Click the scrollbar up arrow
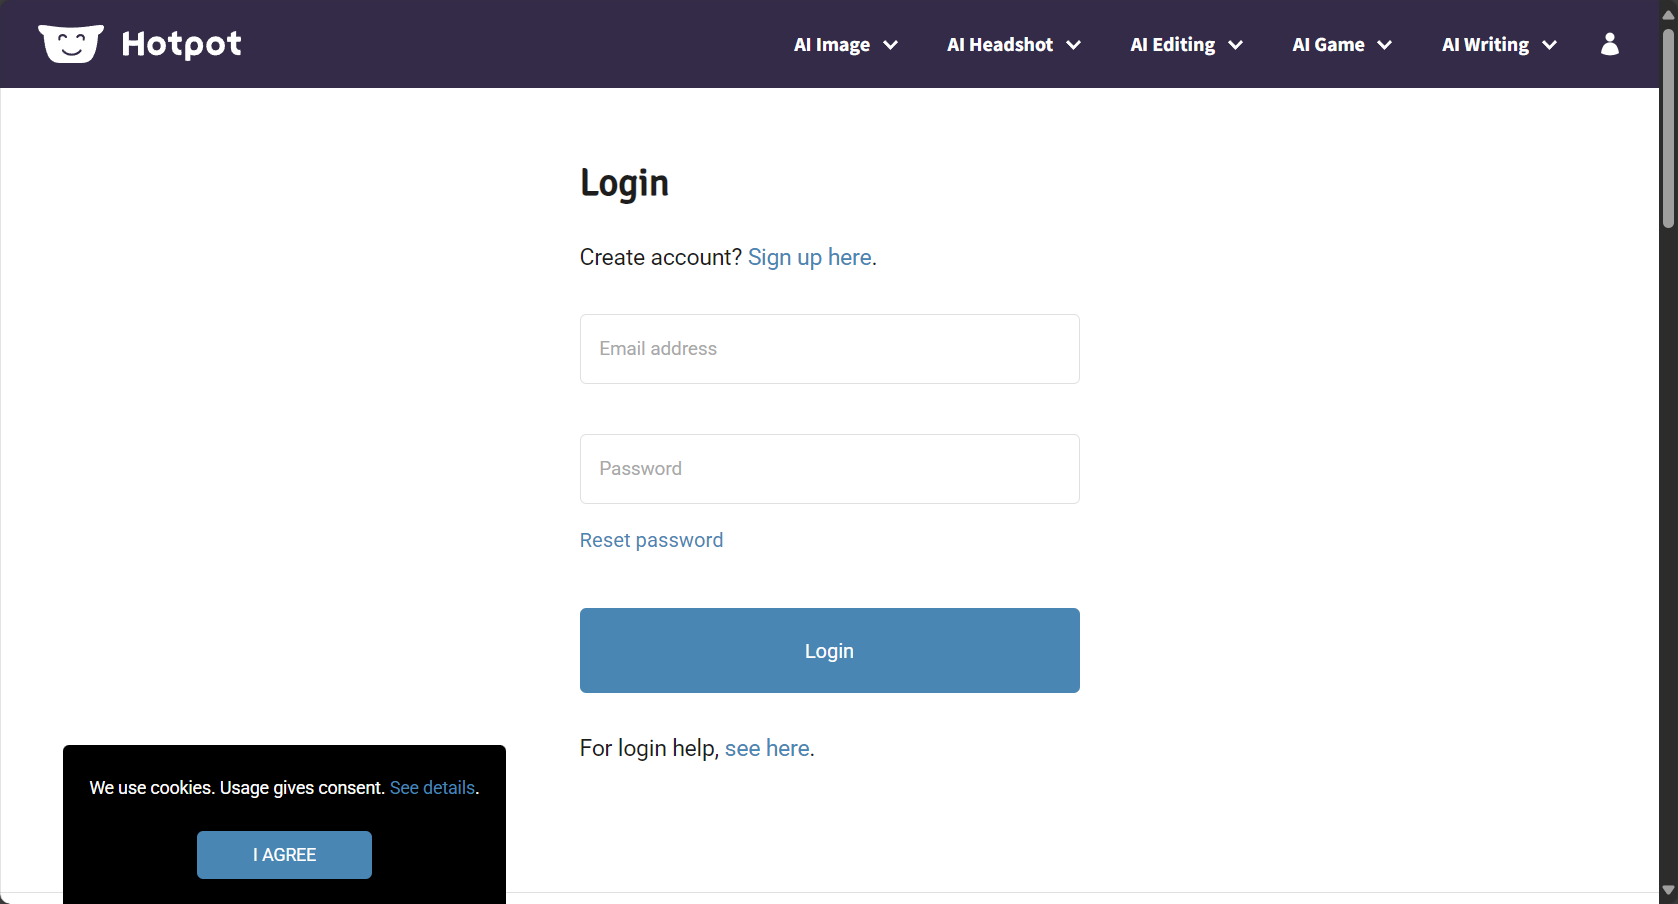The height and width of the screenshot is (904, 1678). point(1668,14)
